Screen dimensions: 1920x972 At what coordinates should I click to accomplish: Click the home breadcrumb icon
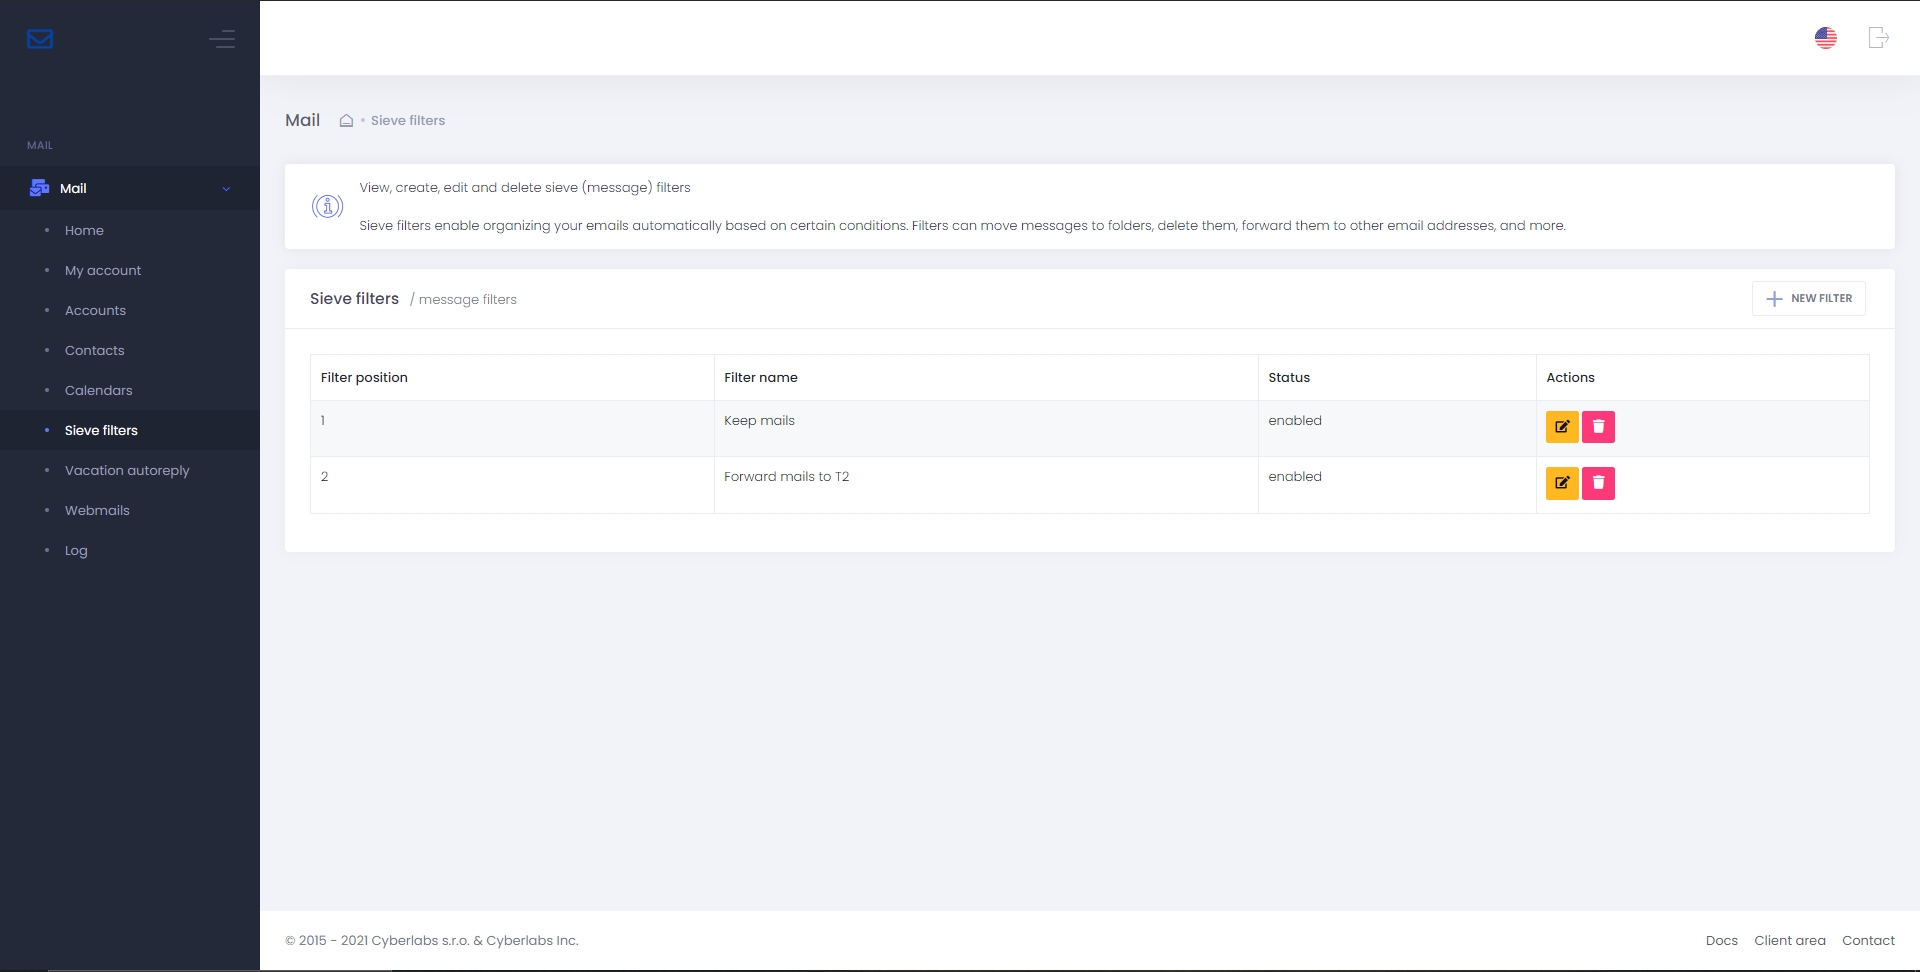346,121
